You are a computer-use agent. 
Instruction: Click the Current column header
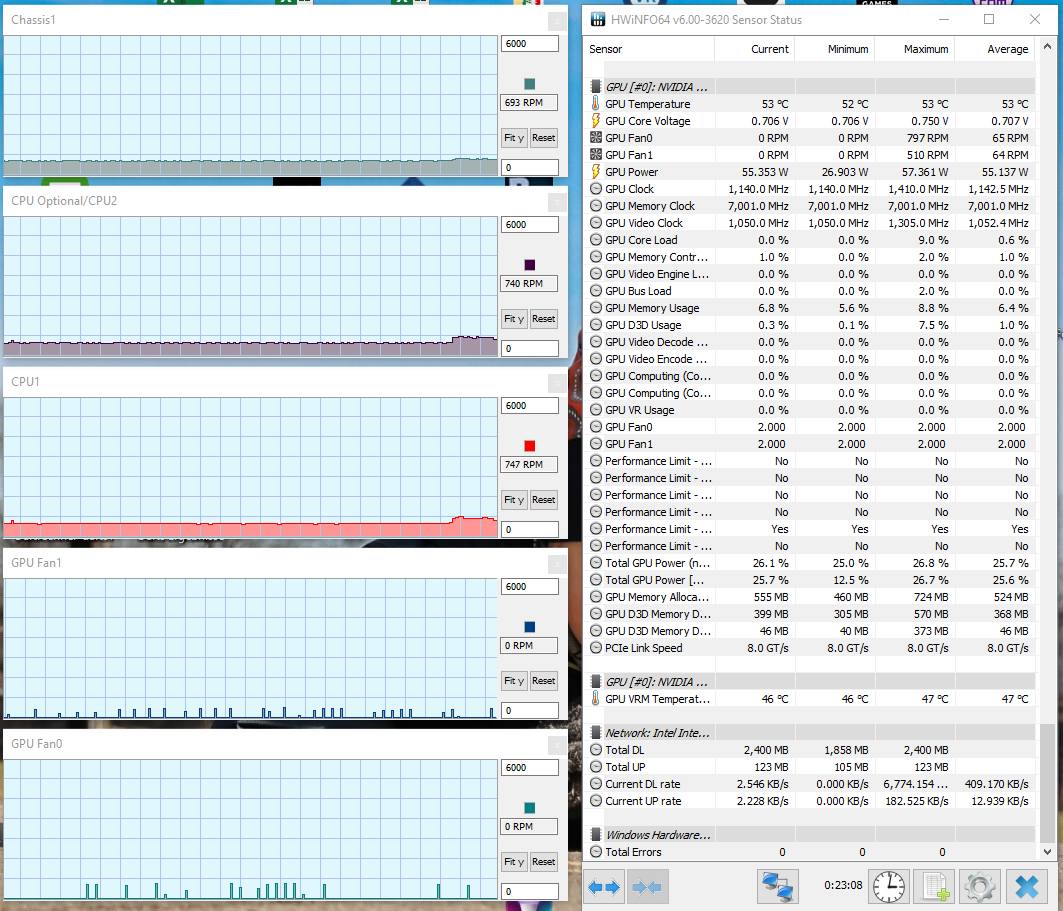pos(755,49)
